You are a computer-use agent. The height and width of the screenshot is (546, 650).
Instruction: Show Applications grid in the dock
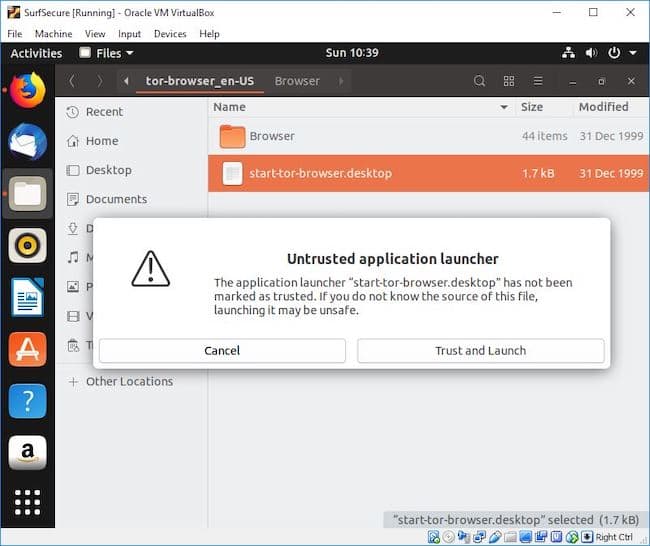pyautogui.click(x=27, y=502)
